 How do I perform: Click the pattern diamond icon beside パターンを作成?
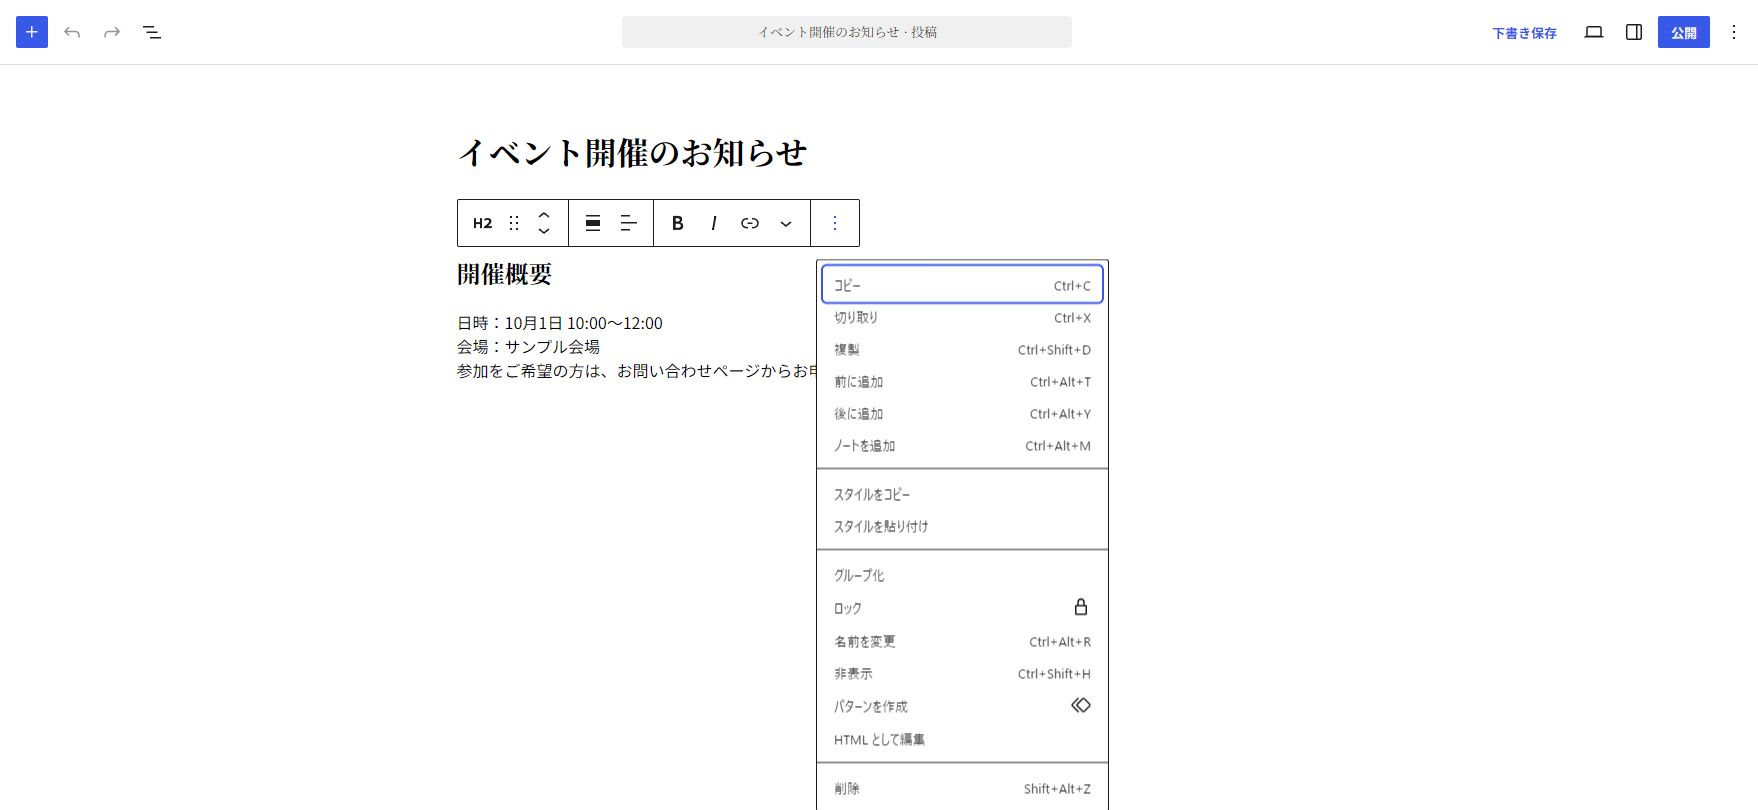1080,705
